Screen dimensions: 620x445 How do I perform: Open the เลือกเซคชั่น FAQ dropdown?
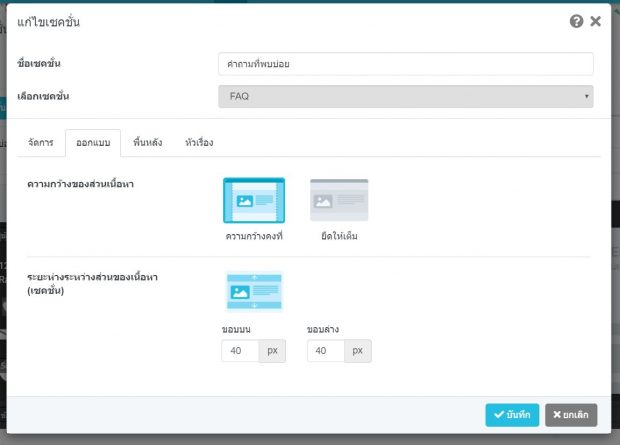(x=405, y=96)
